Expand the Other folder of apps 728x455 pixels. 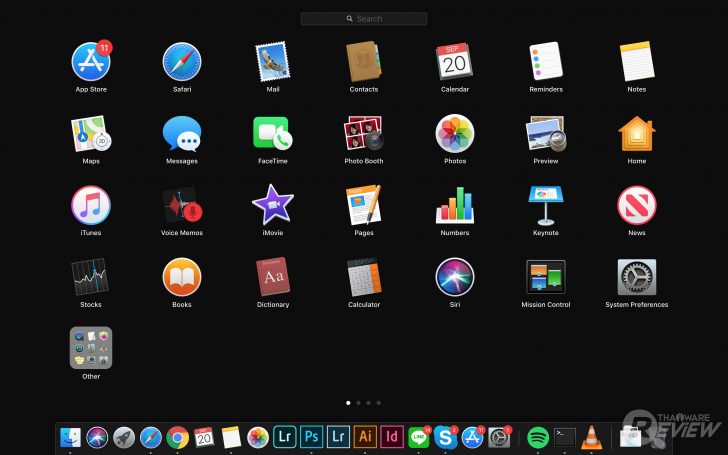coord(91,348)
